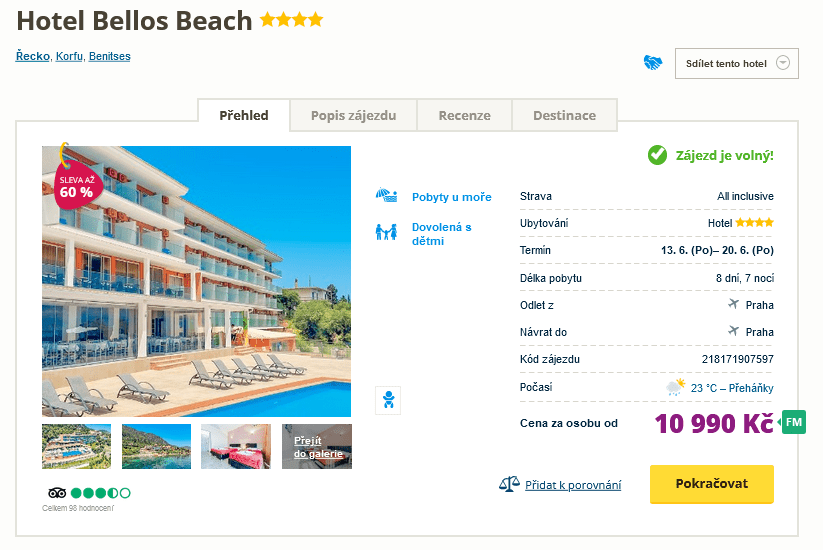Image resolution: width=823 pixels, height=550 pixels.
Task: Open the 'Popis zájezdu' tab
Action: [353, 115]
